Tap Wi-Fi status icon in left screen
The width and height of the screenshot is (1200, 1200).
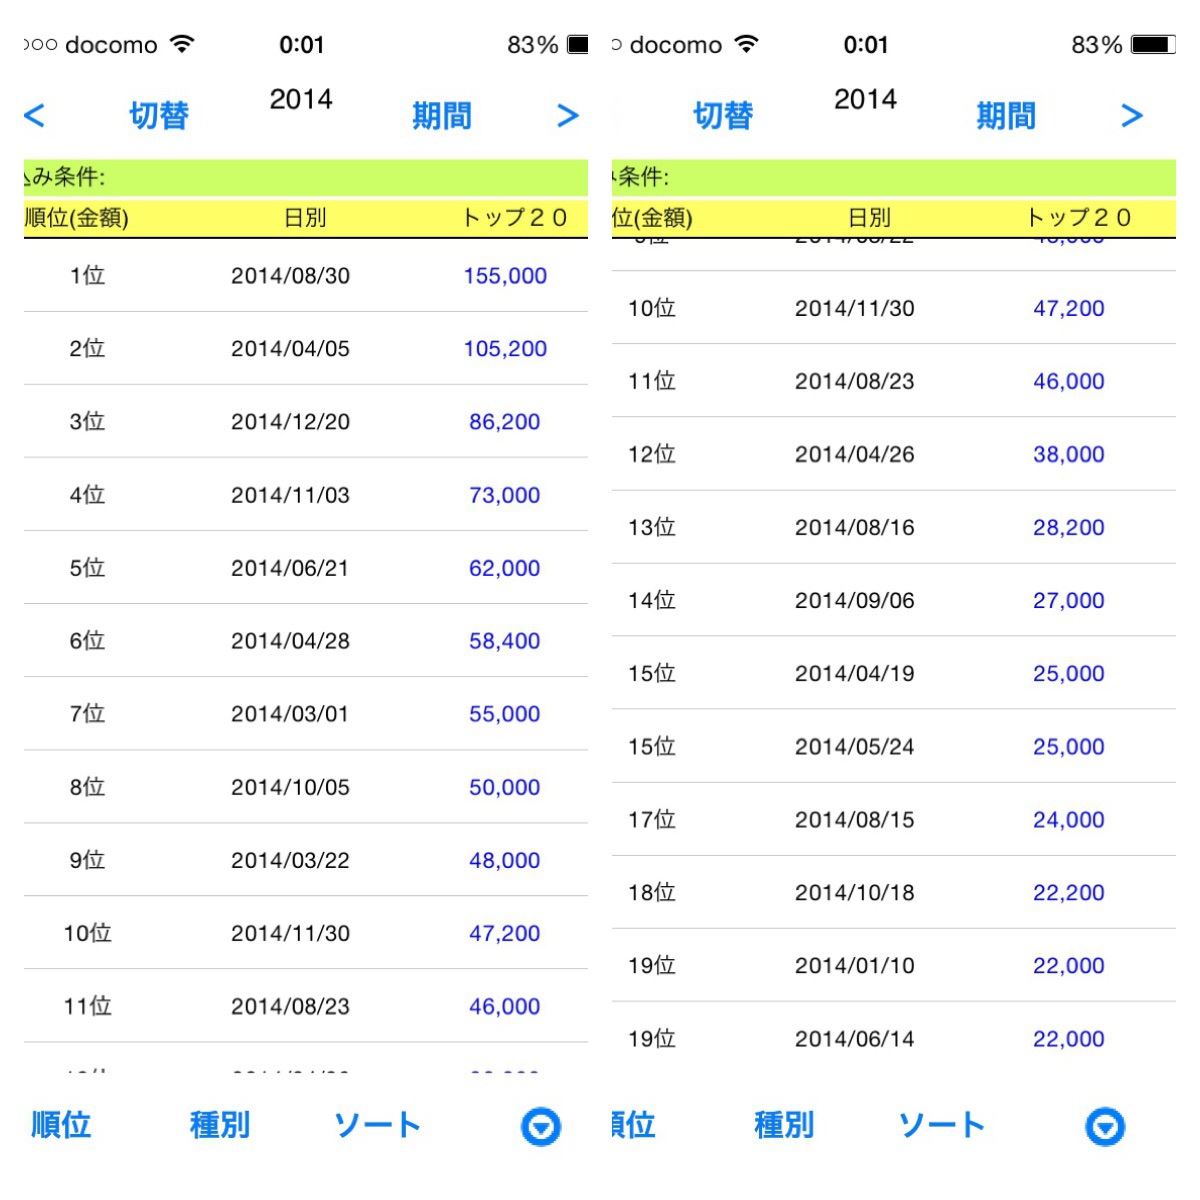click(x=182, y=44)
